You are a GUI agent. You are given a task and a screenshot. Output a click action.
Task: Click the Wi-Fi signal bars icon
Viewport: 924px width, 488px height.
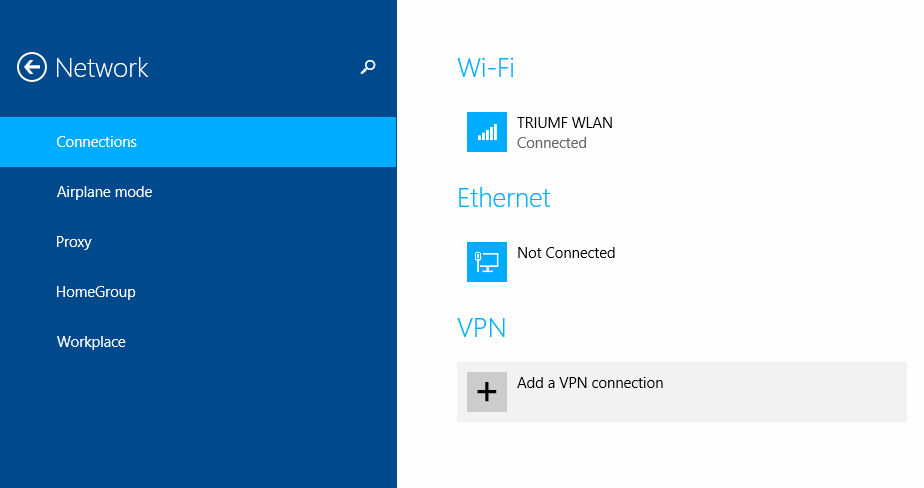pos(487,132)
